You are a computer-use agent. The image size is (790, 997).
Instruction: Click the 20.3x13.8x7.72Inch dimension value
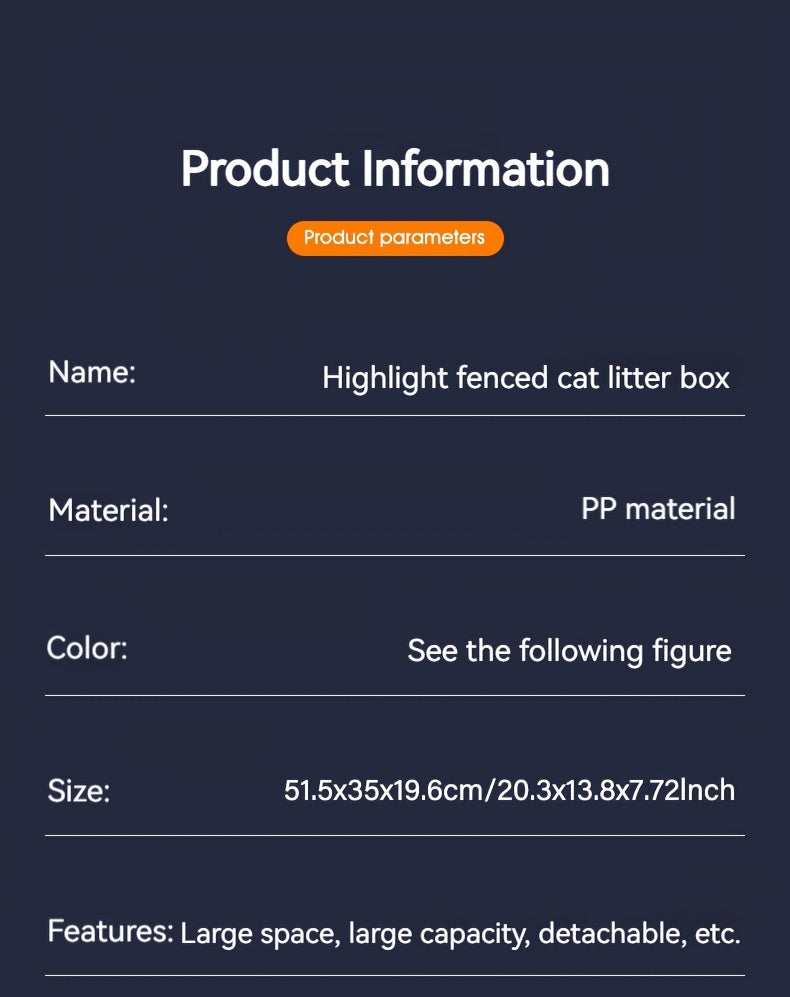[x=616, y=790]
